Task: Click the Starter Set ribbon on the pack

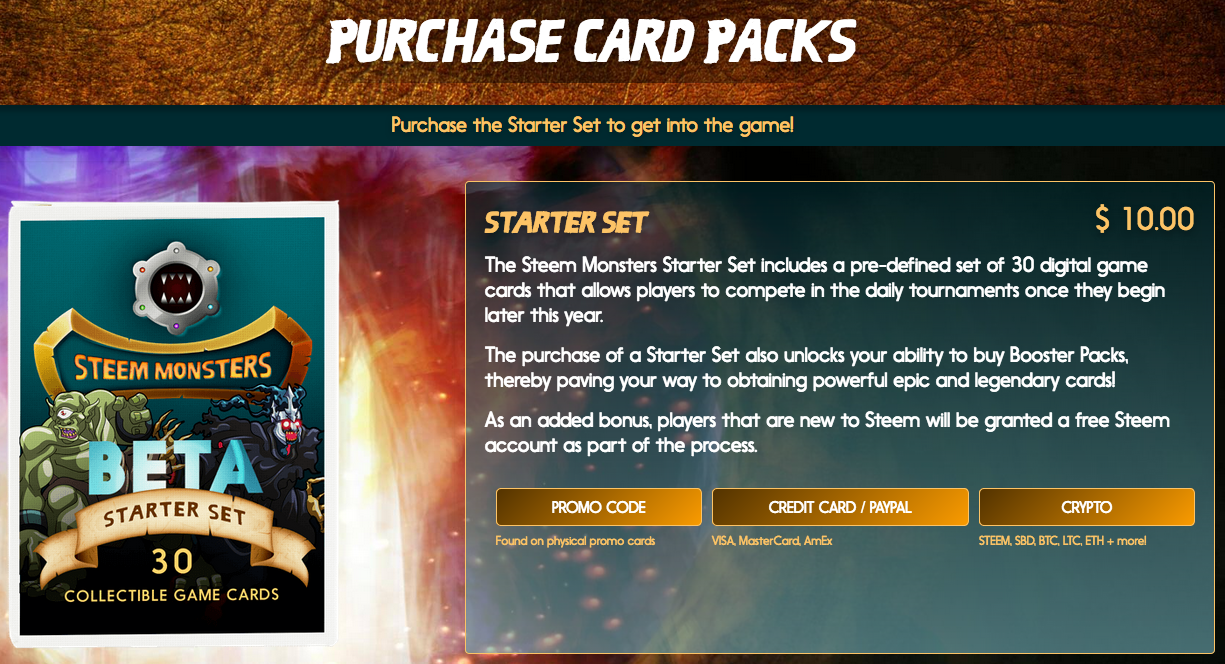Action: coord(172,519)
